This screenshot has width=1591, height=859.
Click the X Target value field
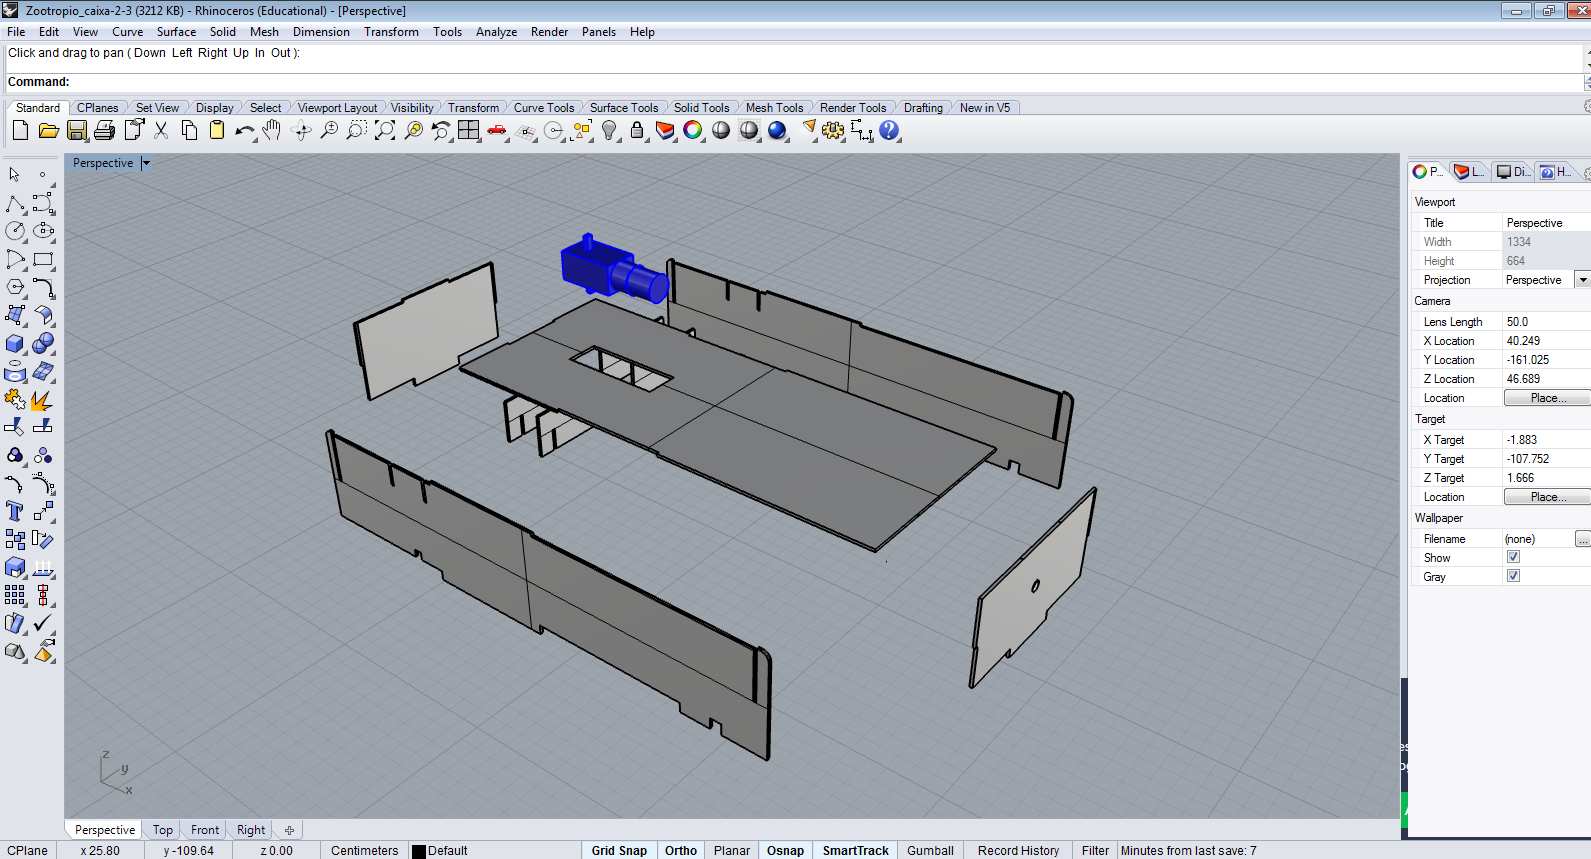(1546, 440)
